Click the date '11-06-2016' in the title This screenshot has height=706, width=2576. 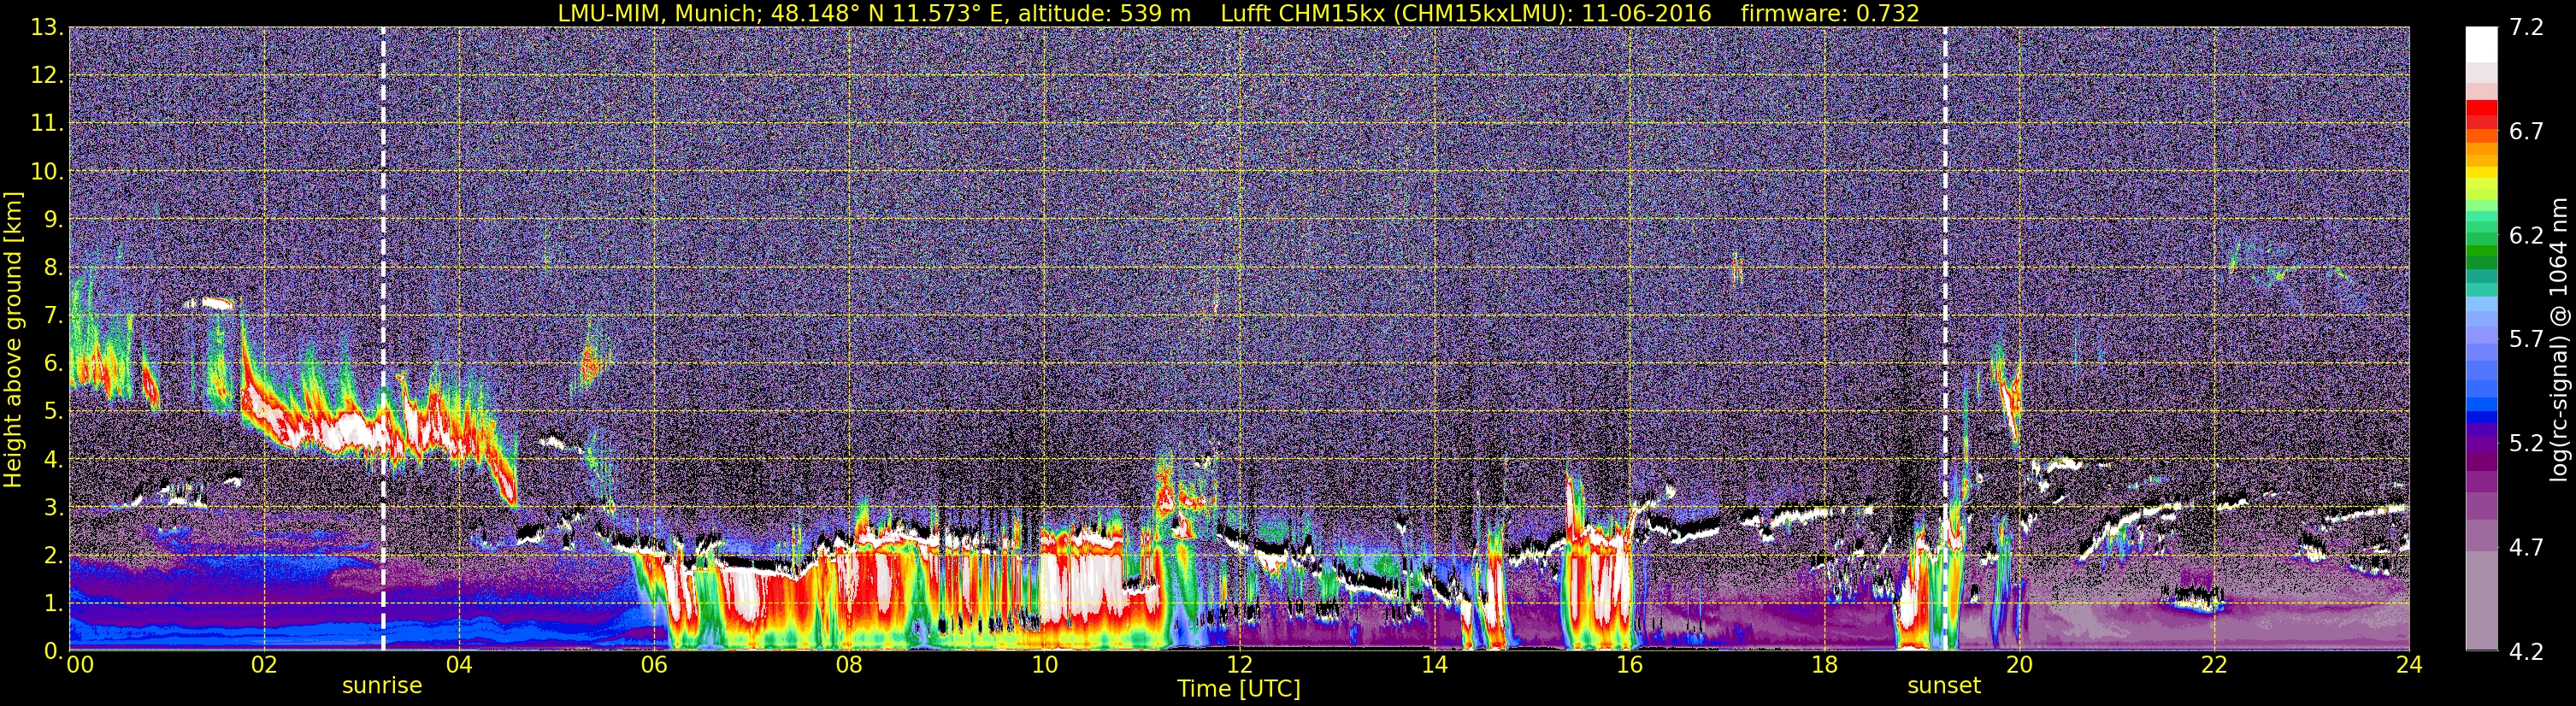coord(1646,13)
